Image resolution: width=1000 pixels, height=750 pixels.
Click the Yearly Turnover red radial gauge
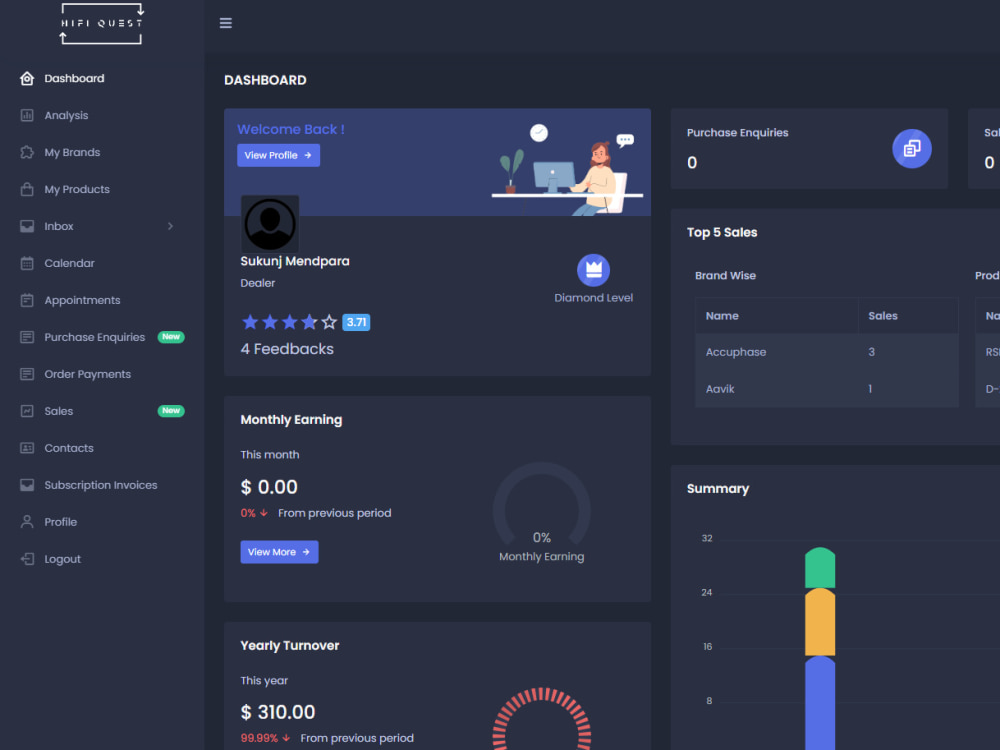click(541, 718)
